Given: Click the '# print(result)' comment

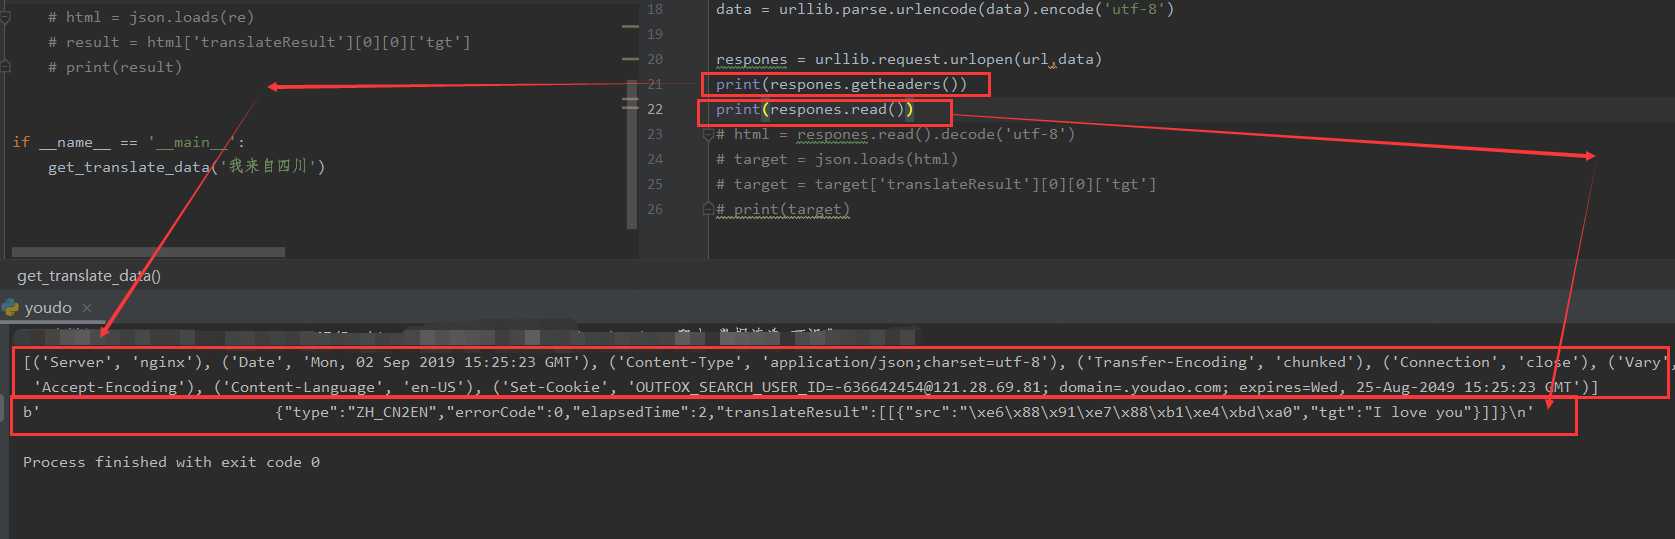Looking at the screenshot, I should tap(115, 68).
